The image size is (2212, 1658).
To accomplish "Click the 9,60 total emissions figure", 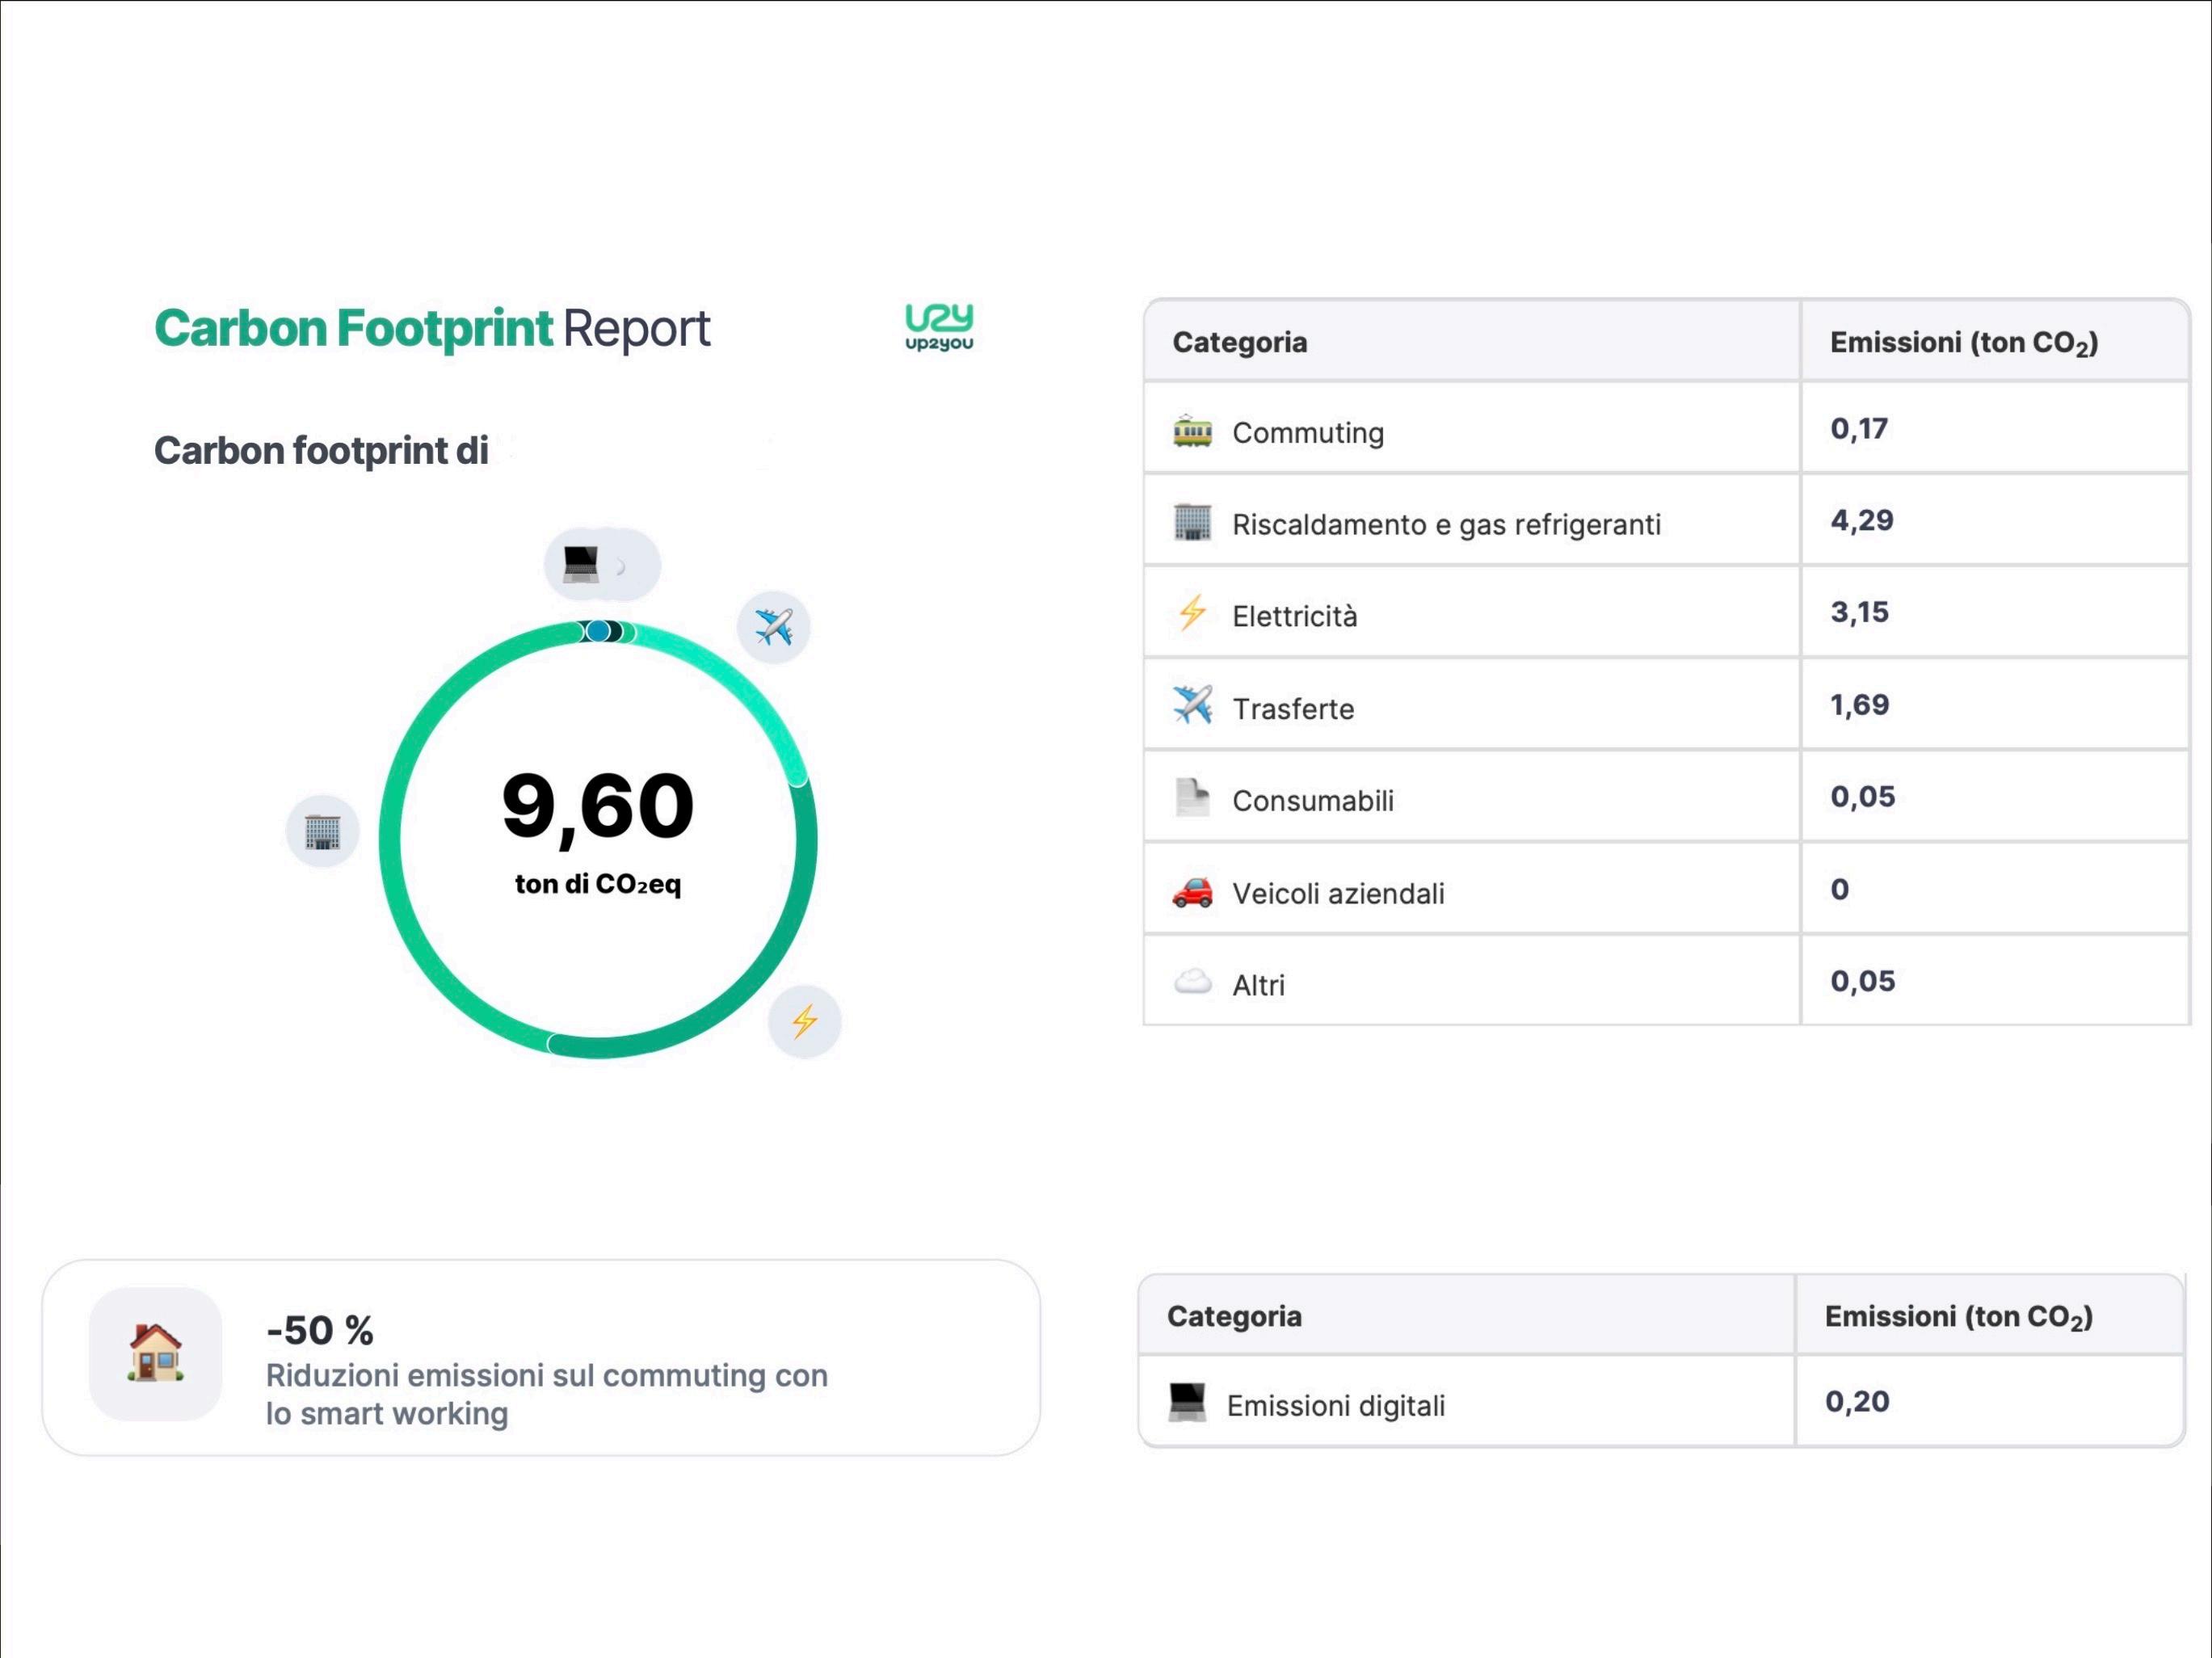I will (597, 806).
